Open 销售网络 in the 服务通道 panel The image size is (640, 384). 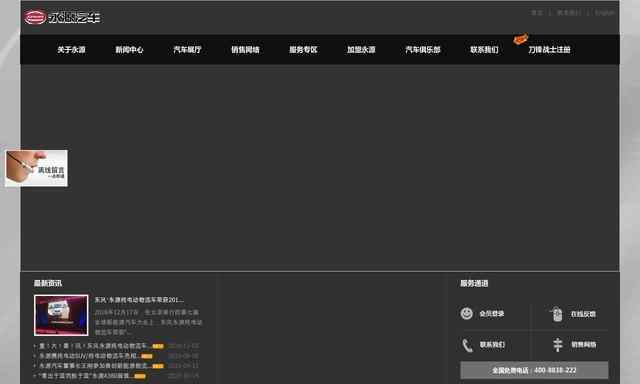[584, 345]
